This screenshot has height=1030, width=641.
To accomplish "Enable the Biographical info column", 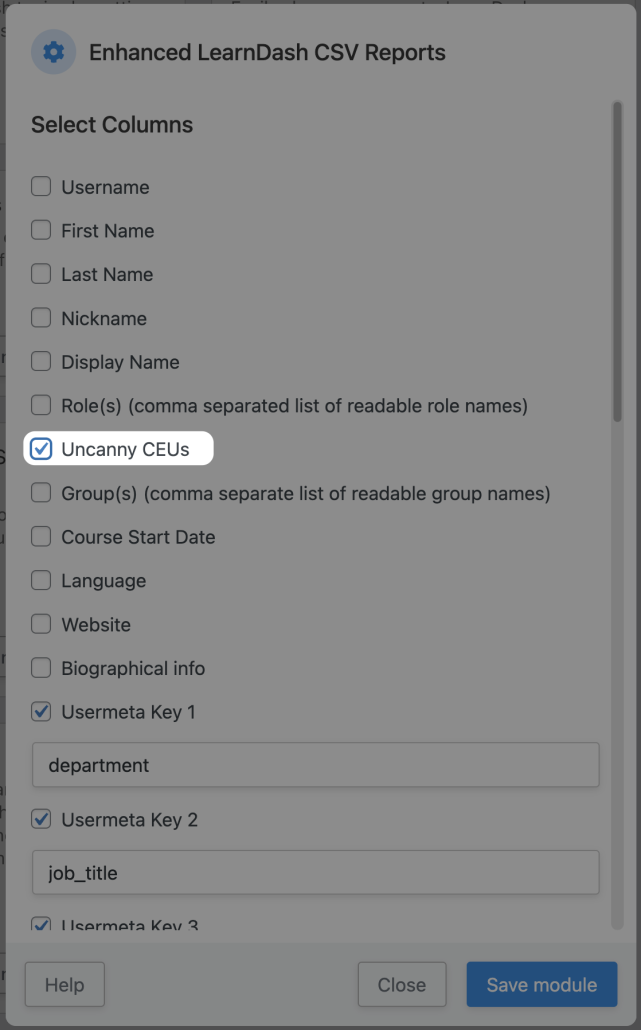I will [x=41, y=668].
